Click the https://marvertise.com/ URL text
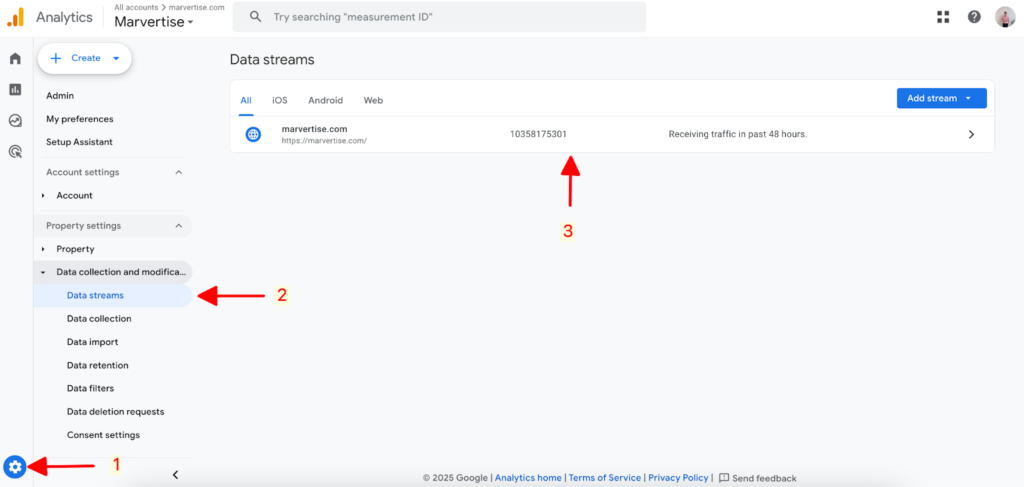 tap(324, 140)
